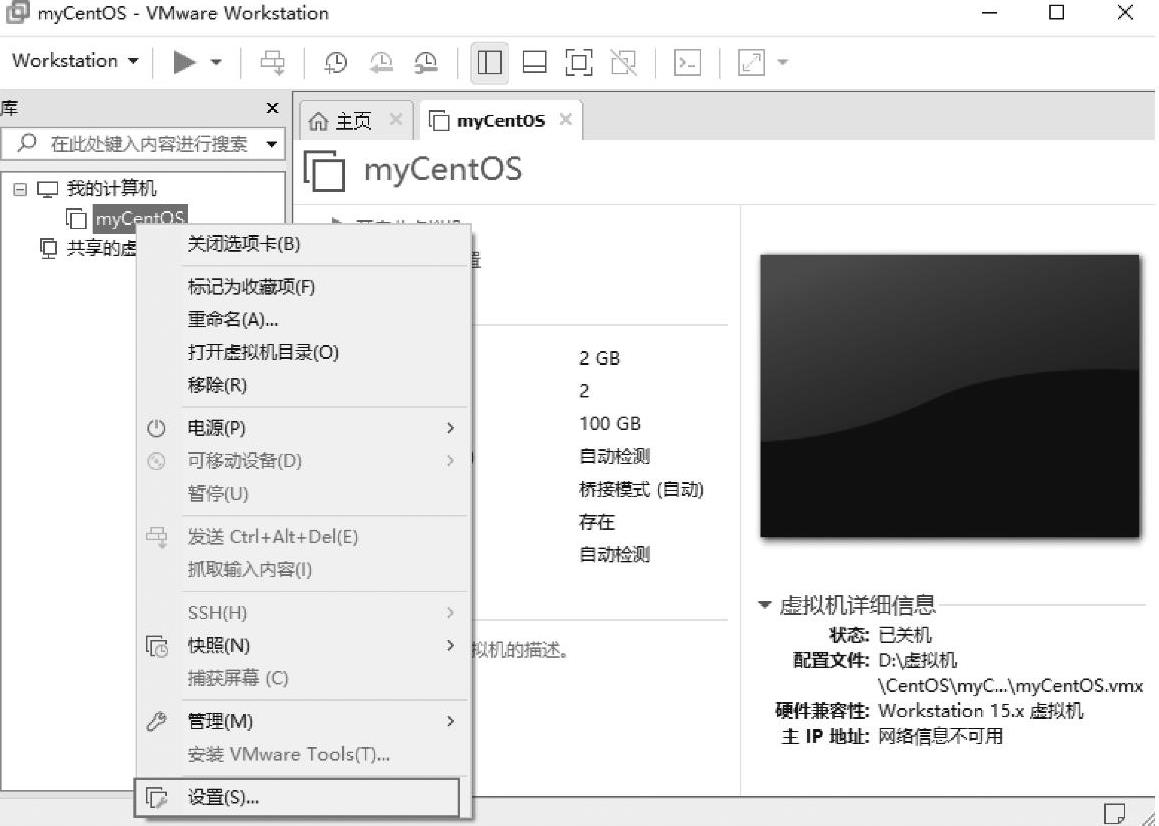Toggle the library sidebar view icon
Image resolution: width=1159 pixels, height=826 pixels.
pyautogui.click(x=489, y=63)
